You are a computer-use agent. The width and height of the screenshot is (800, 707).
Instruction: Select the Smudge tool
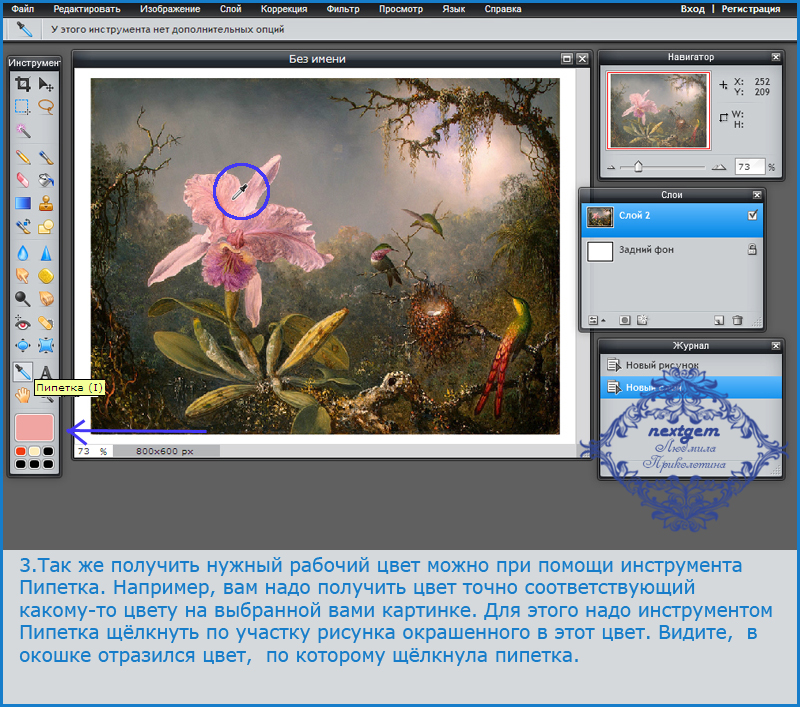(x=22, y=276)
